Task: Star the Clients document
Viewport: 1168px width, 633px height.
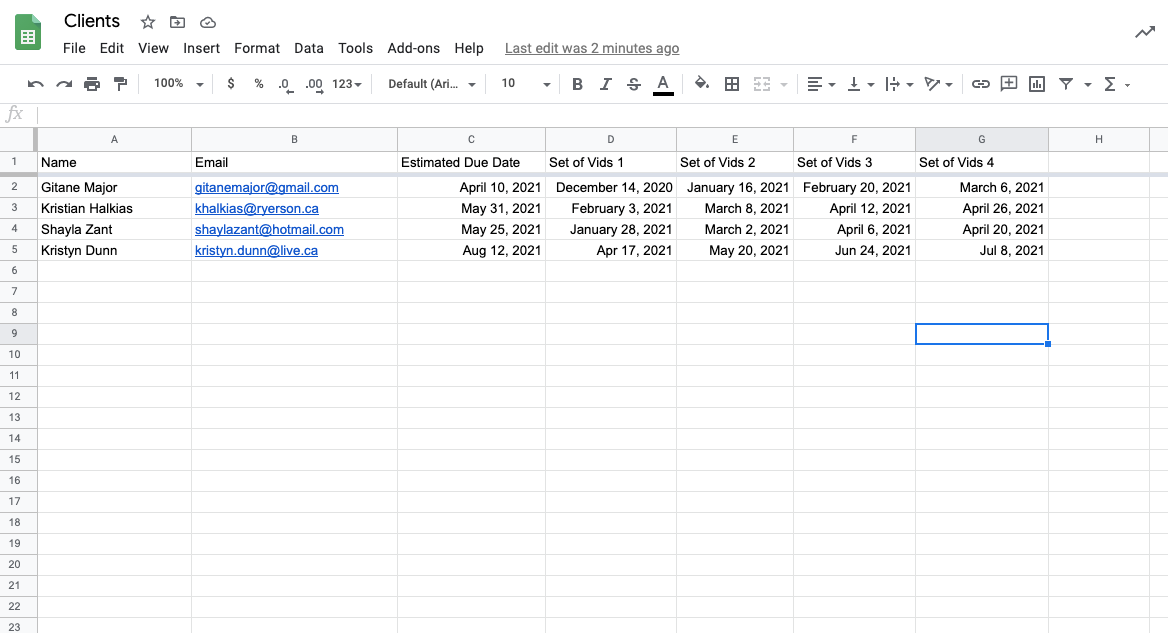Action: click(147, 22)
